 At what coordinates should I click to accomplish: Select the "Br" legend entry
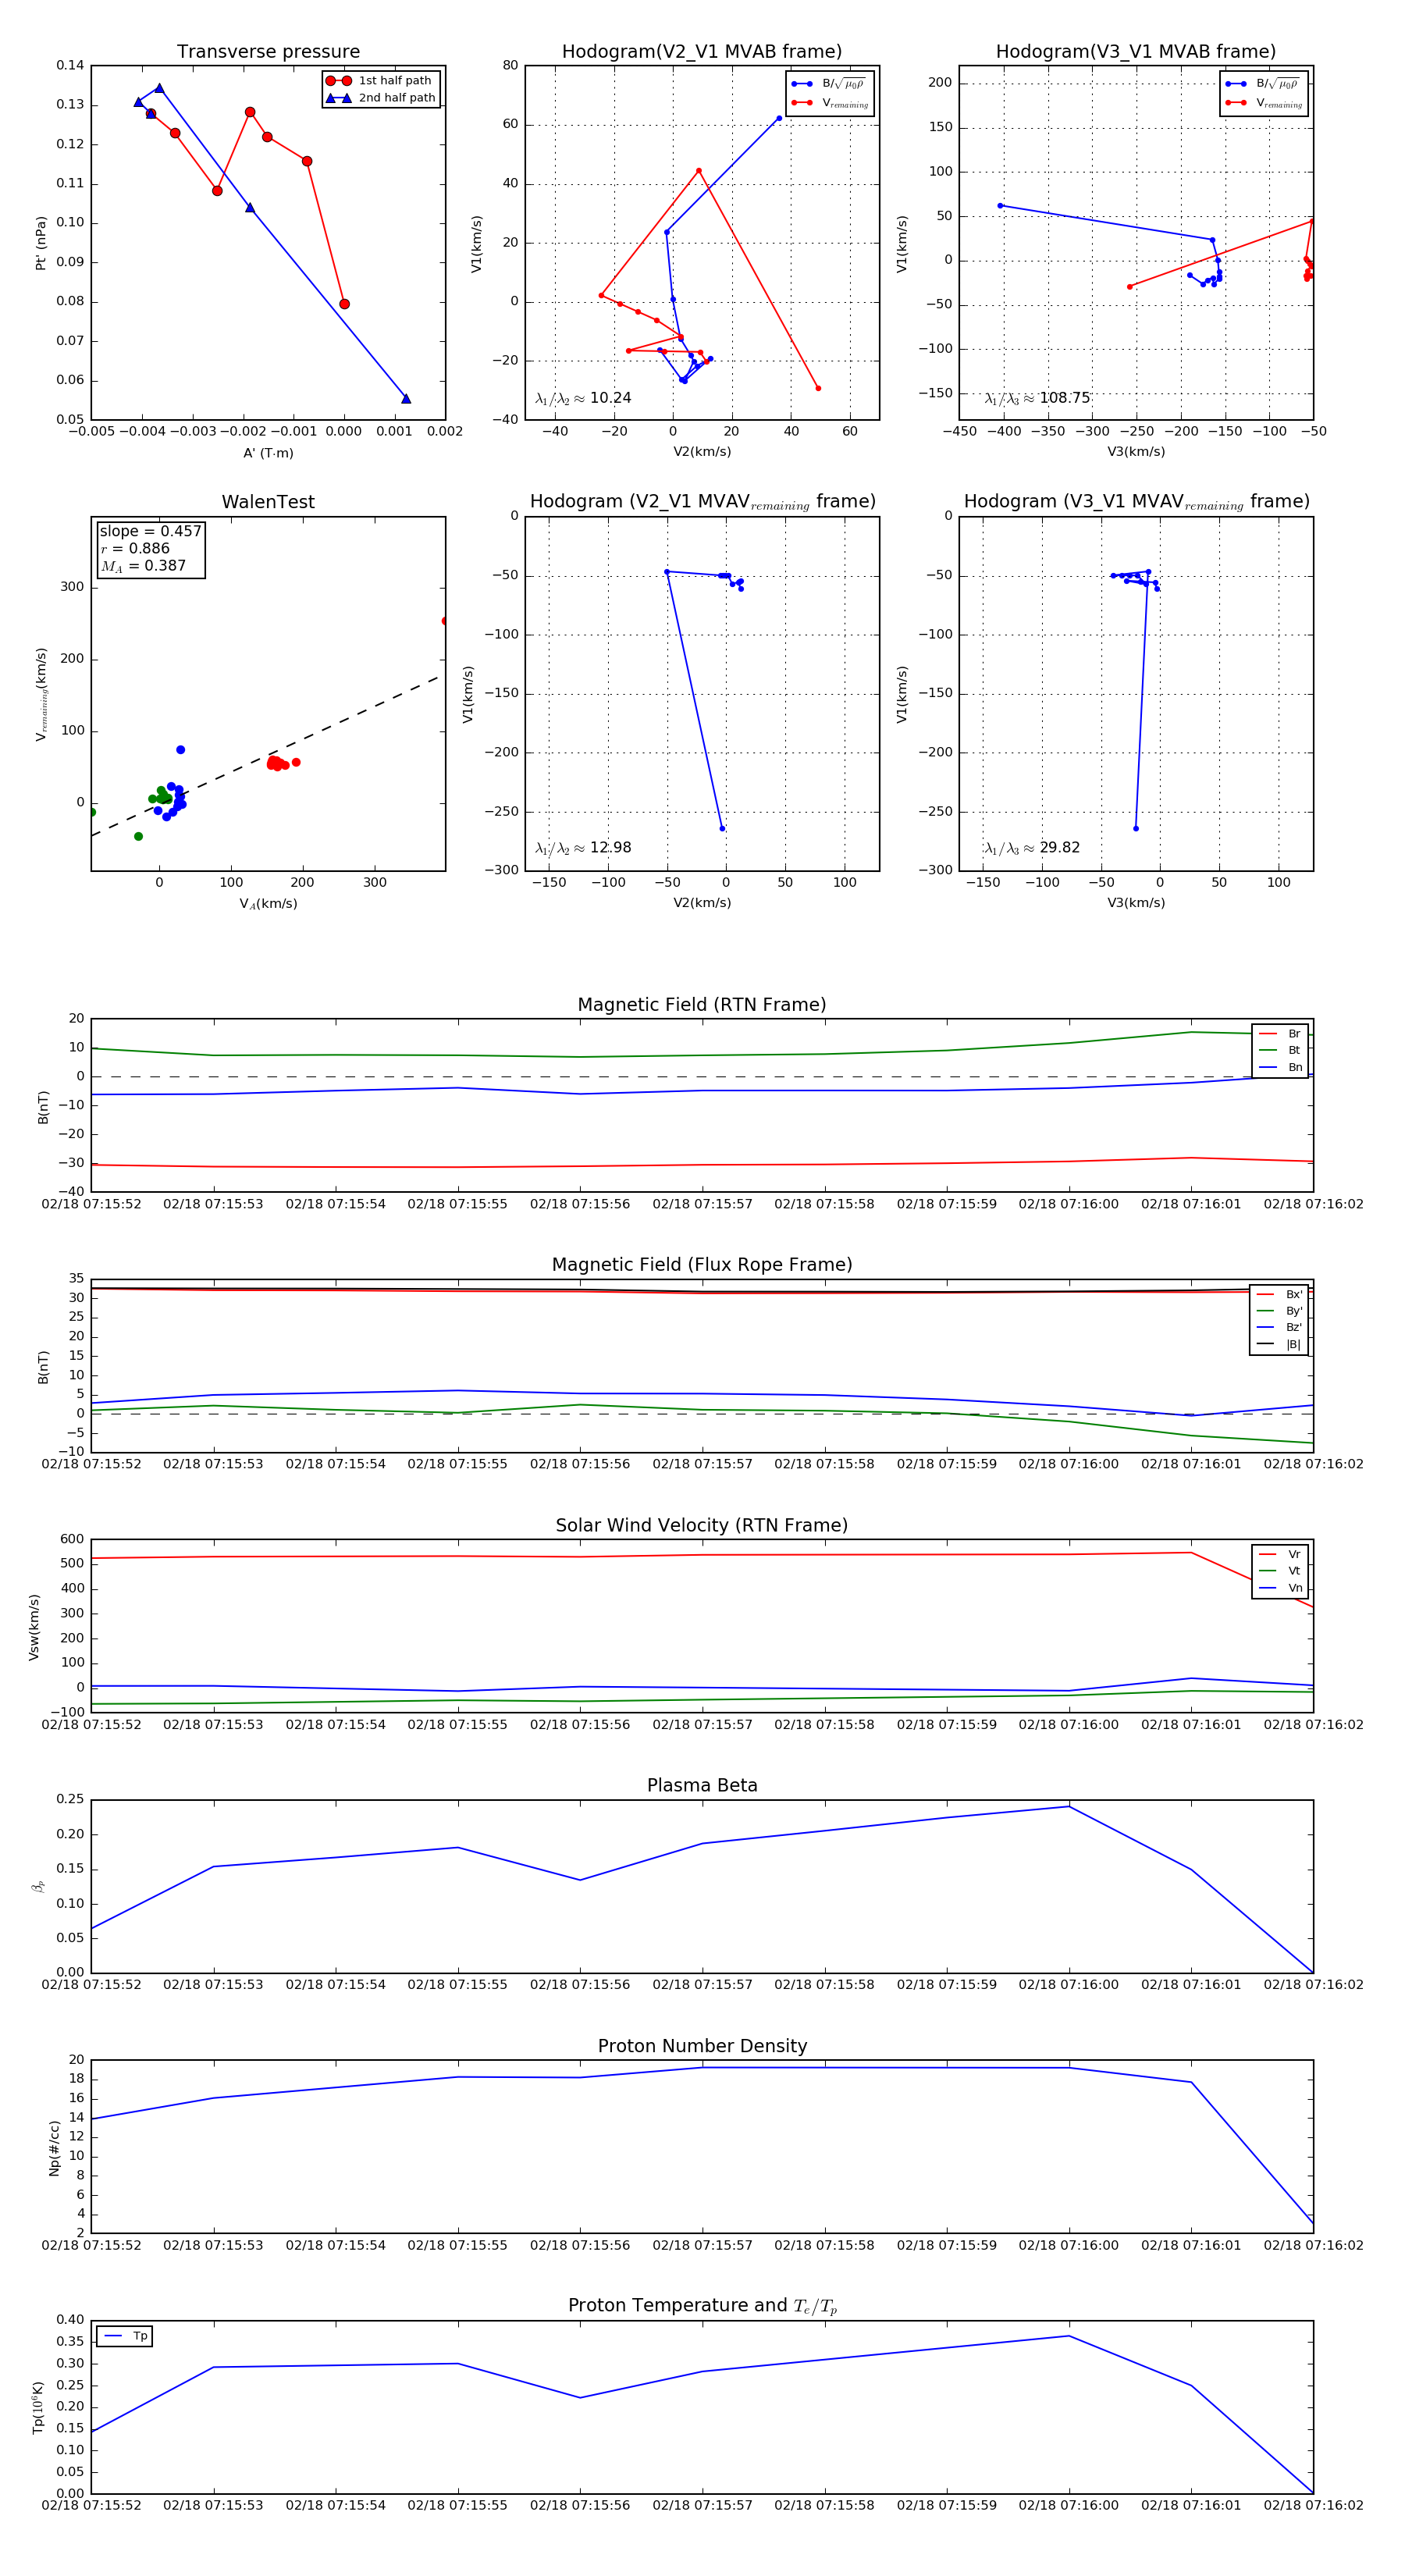pos(1280,1034)
